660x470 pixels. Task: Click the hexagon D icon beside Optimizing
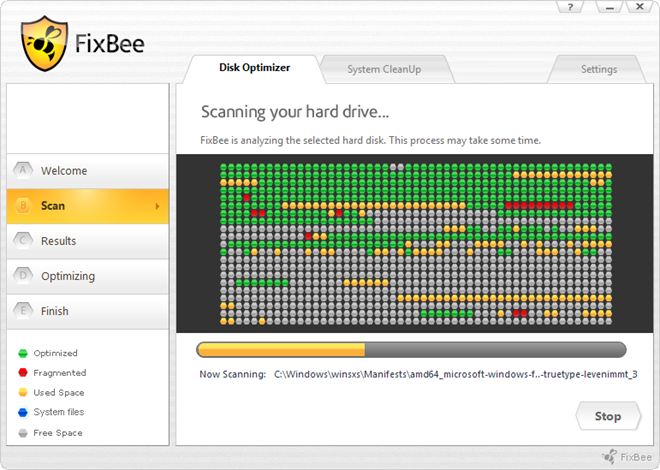pyautogui.click(x=23, y=276)
